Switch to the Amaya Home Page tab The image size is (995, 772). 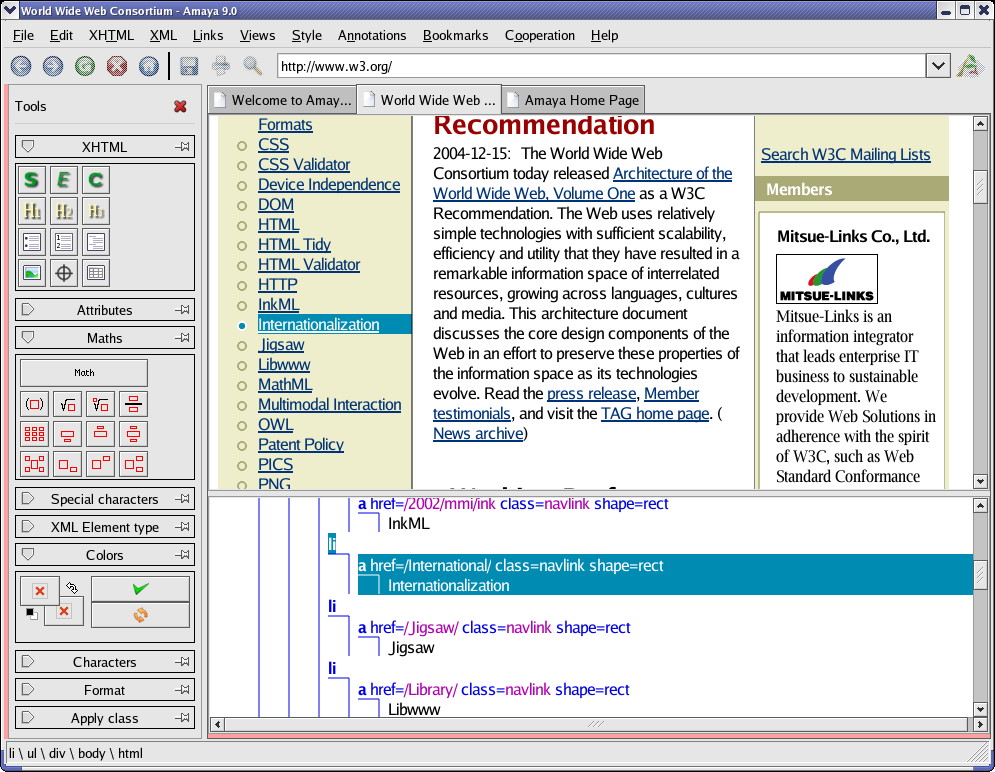(573, 99)
